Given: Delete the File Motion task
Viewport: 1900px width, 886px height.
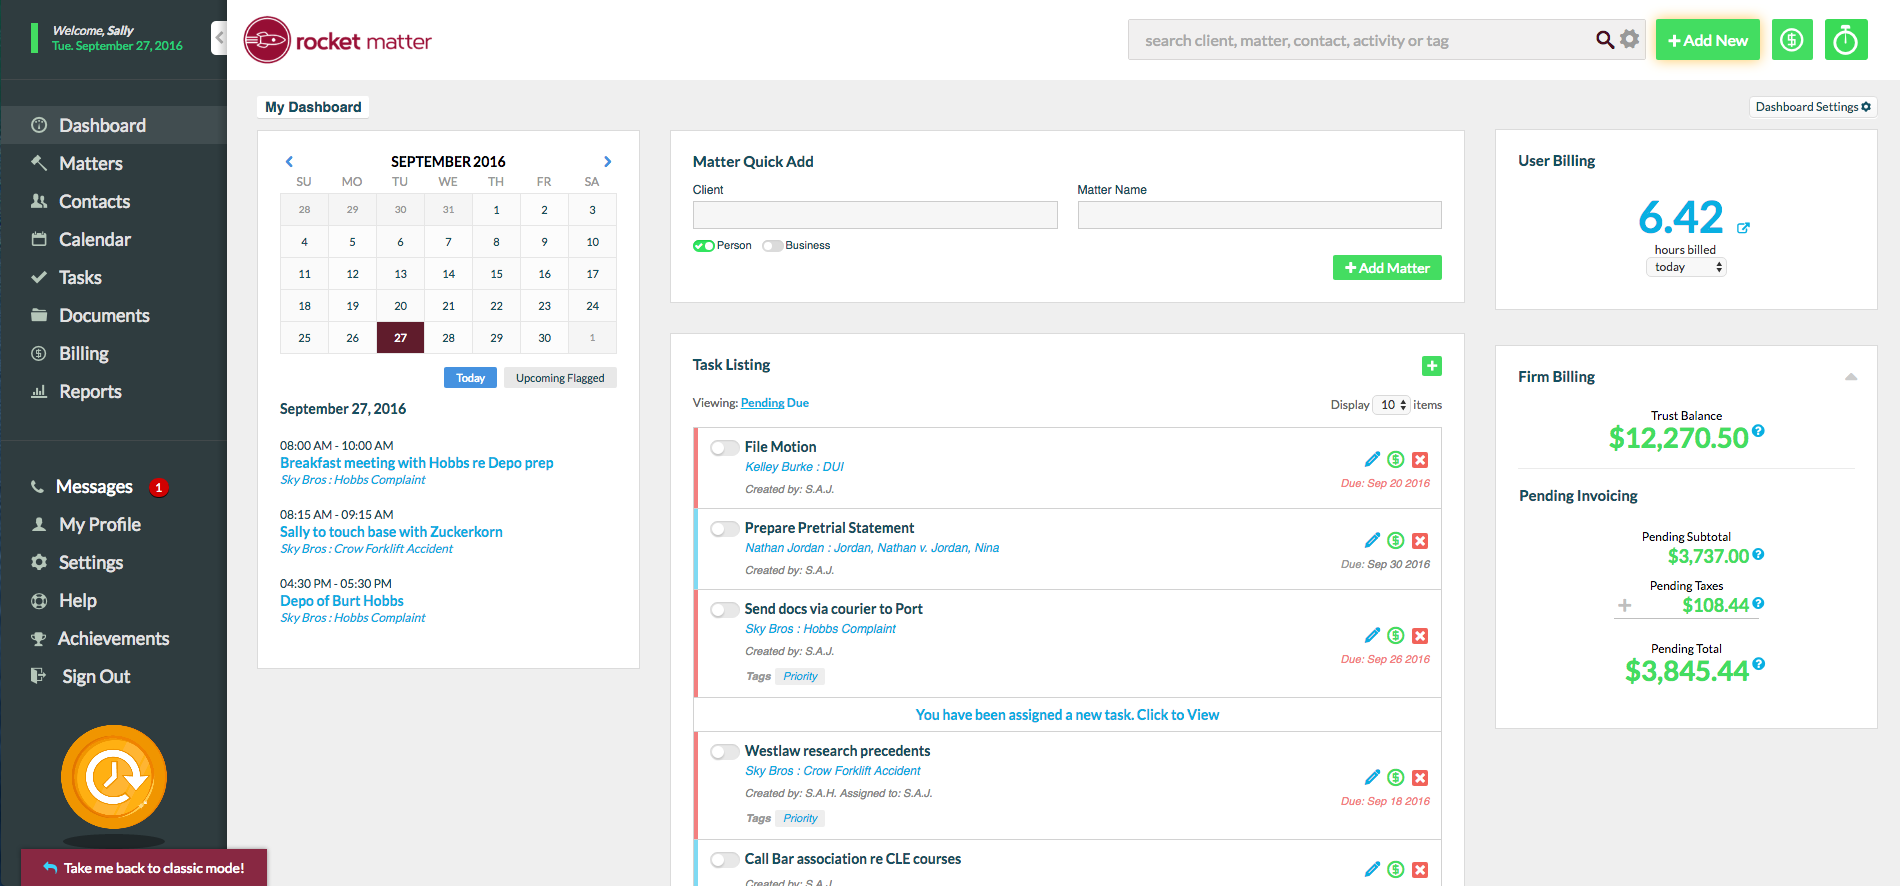Looking at the screenshot, I should coord(1420,460).
